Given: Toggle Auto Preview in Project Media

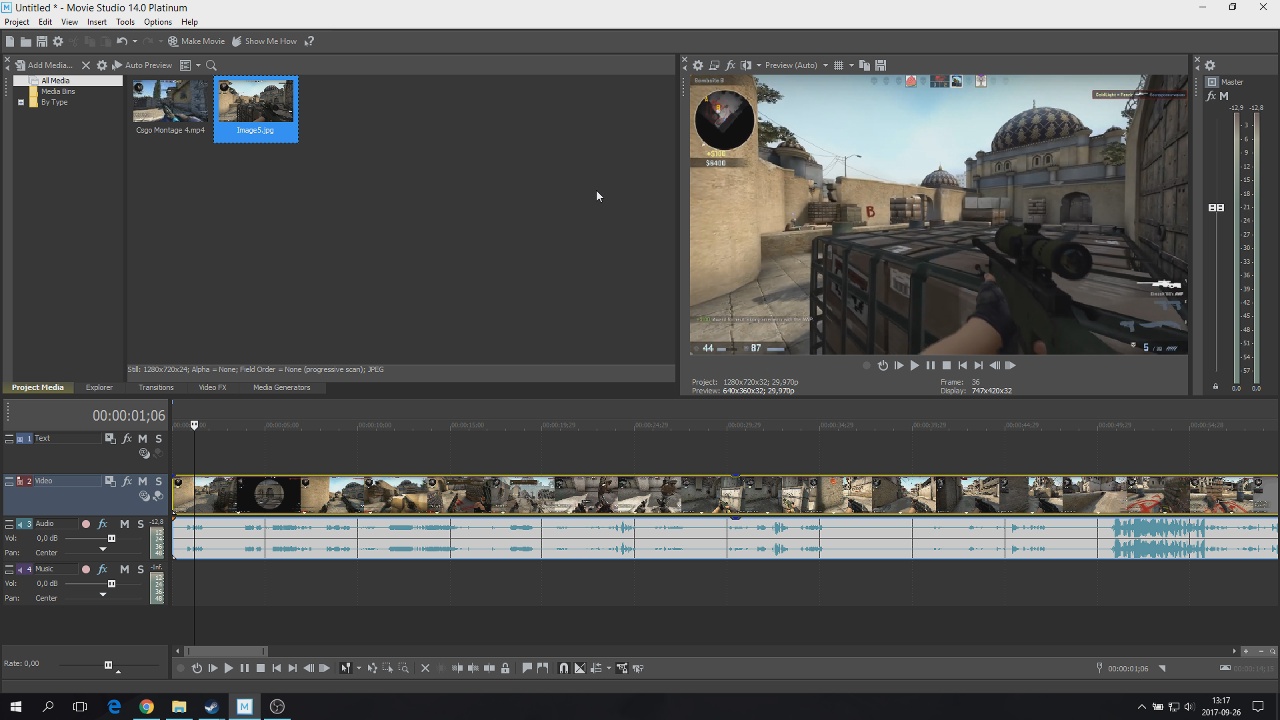Looking at the screenshot, I should tap(141, 65).
